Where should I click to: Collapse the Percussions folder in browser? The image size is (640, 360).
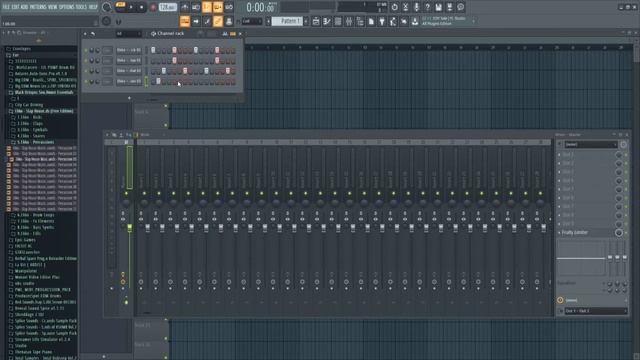coord(36,142)
